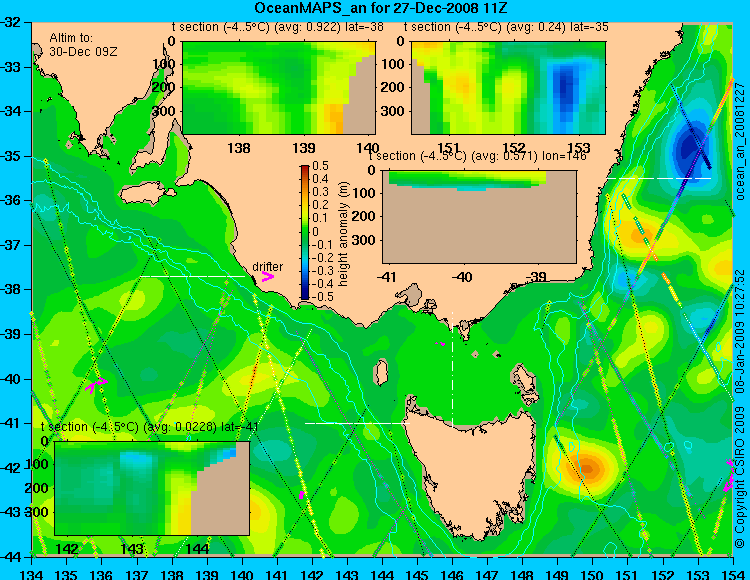Click the 'Altim to:' label

[71, 38]
